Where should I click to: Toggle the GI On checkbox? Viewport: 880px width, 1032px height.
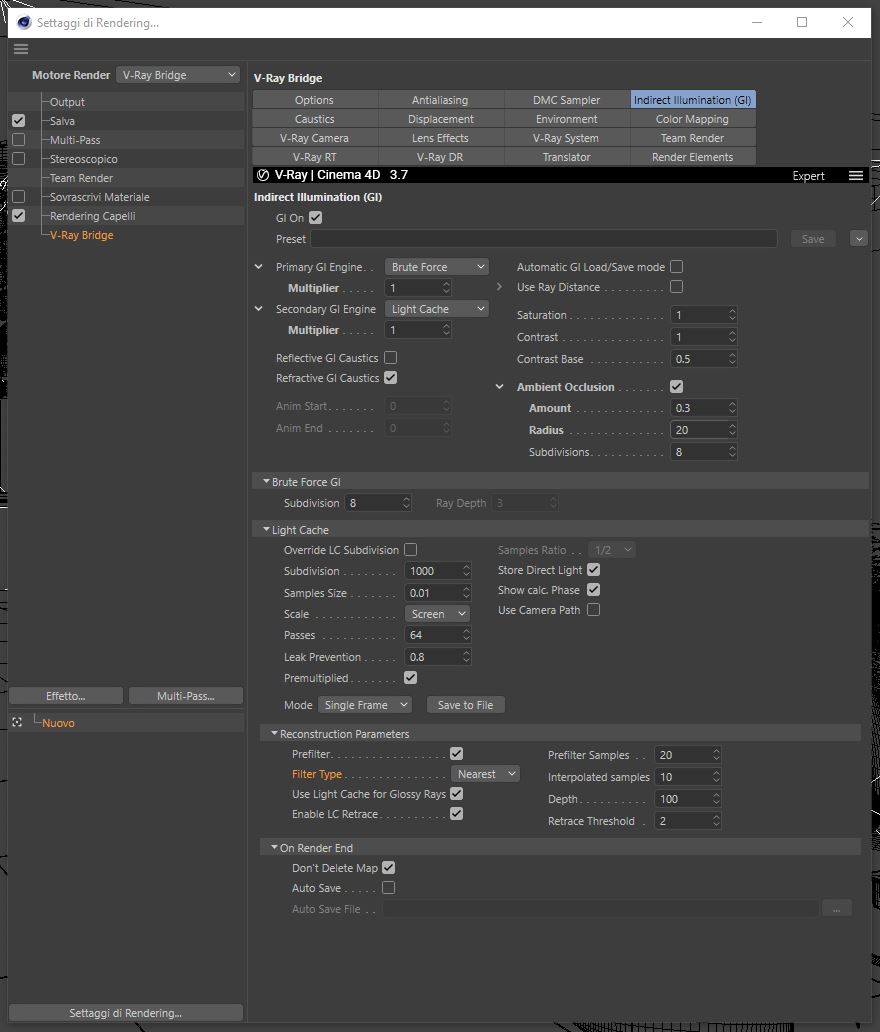click(x=315, y=218)
